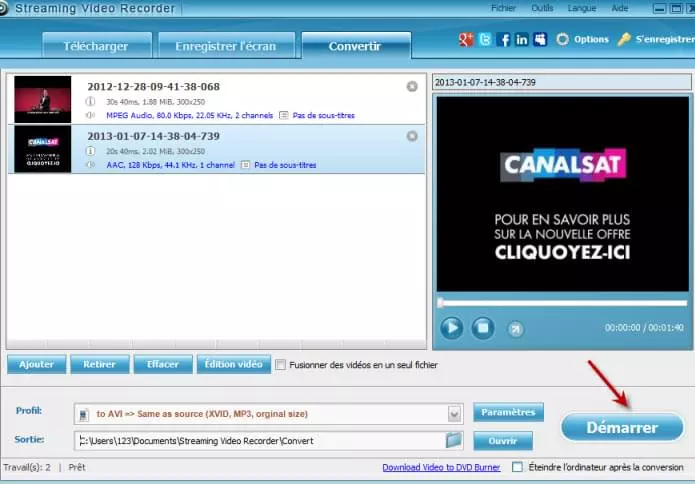This screenshot has height=484, width=695.
Task: Select the Convertir tab
Action: (356, 45)
